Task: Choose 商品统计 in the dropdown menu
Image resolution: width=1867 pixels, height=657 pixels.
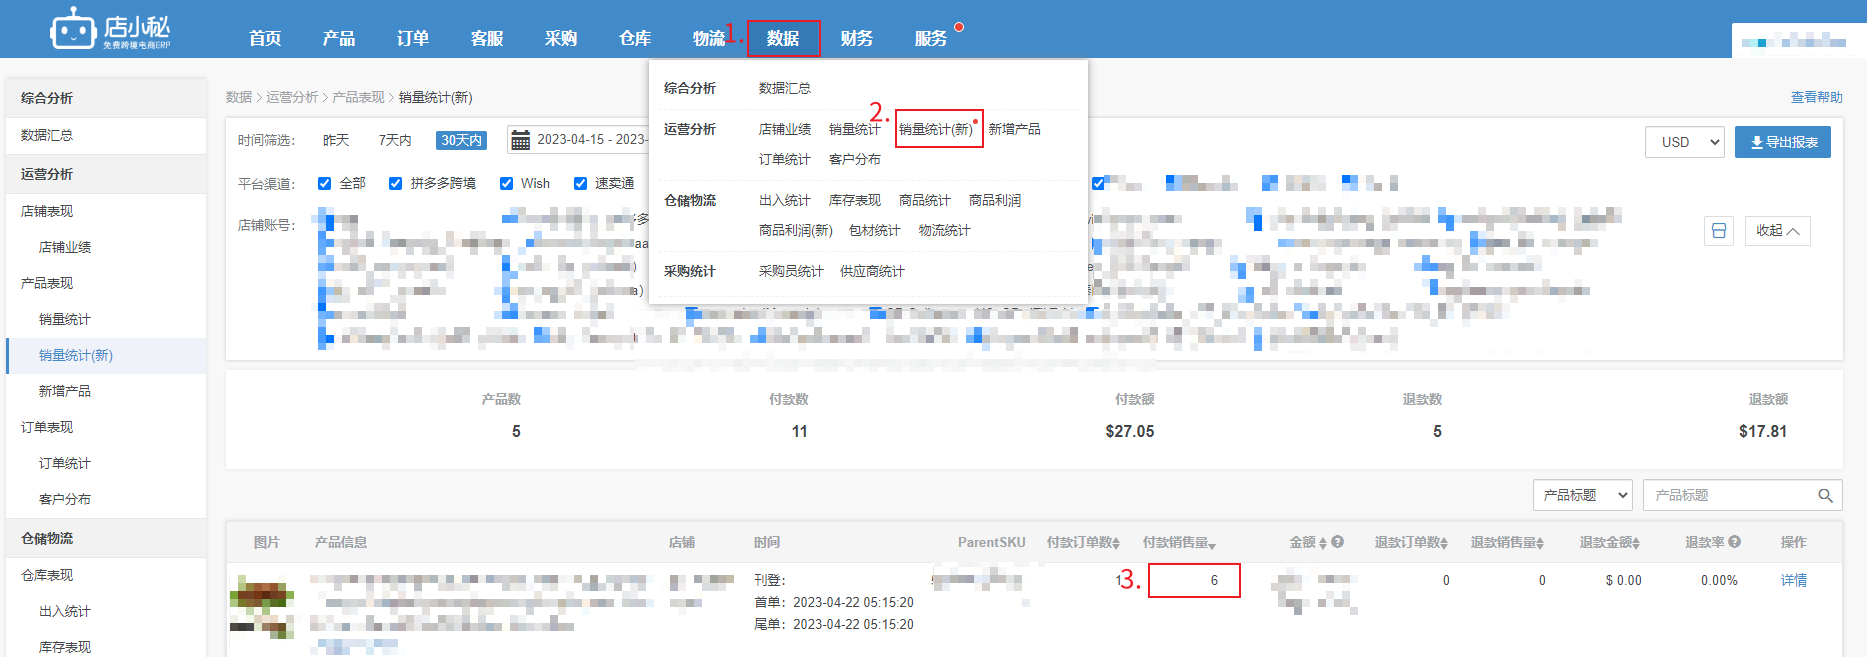Action: point(925,200)
